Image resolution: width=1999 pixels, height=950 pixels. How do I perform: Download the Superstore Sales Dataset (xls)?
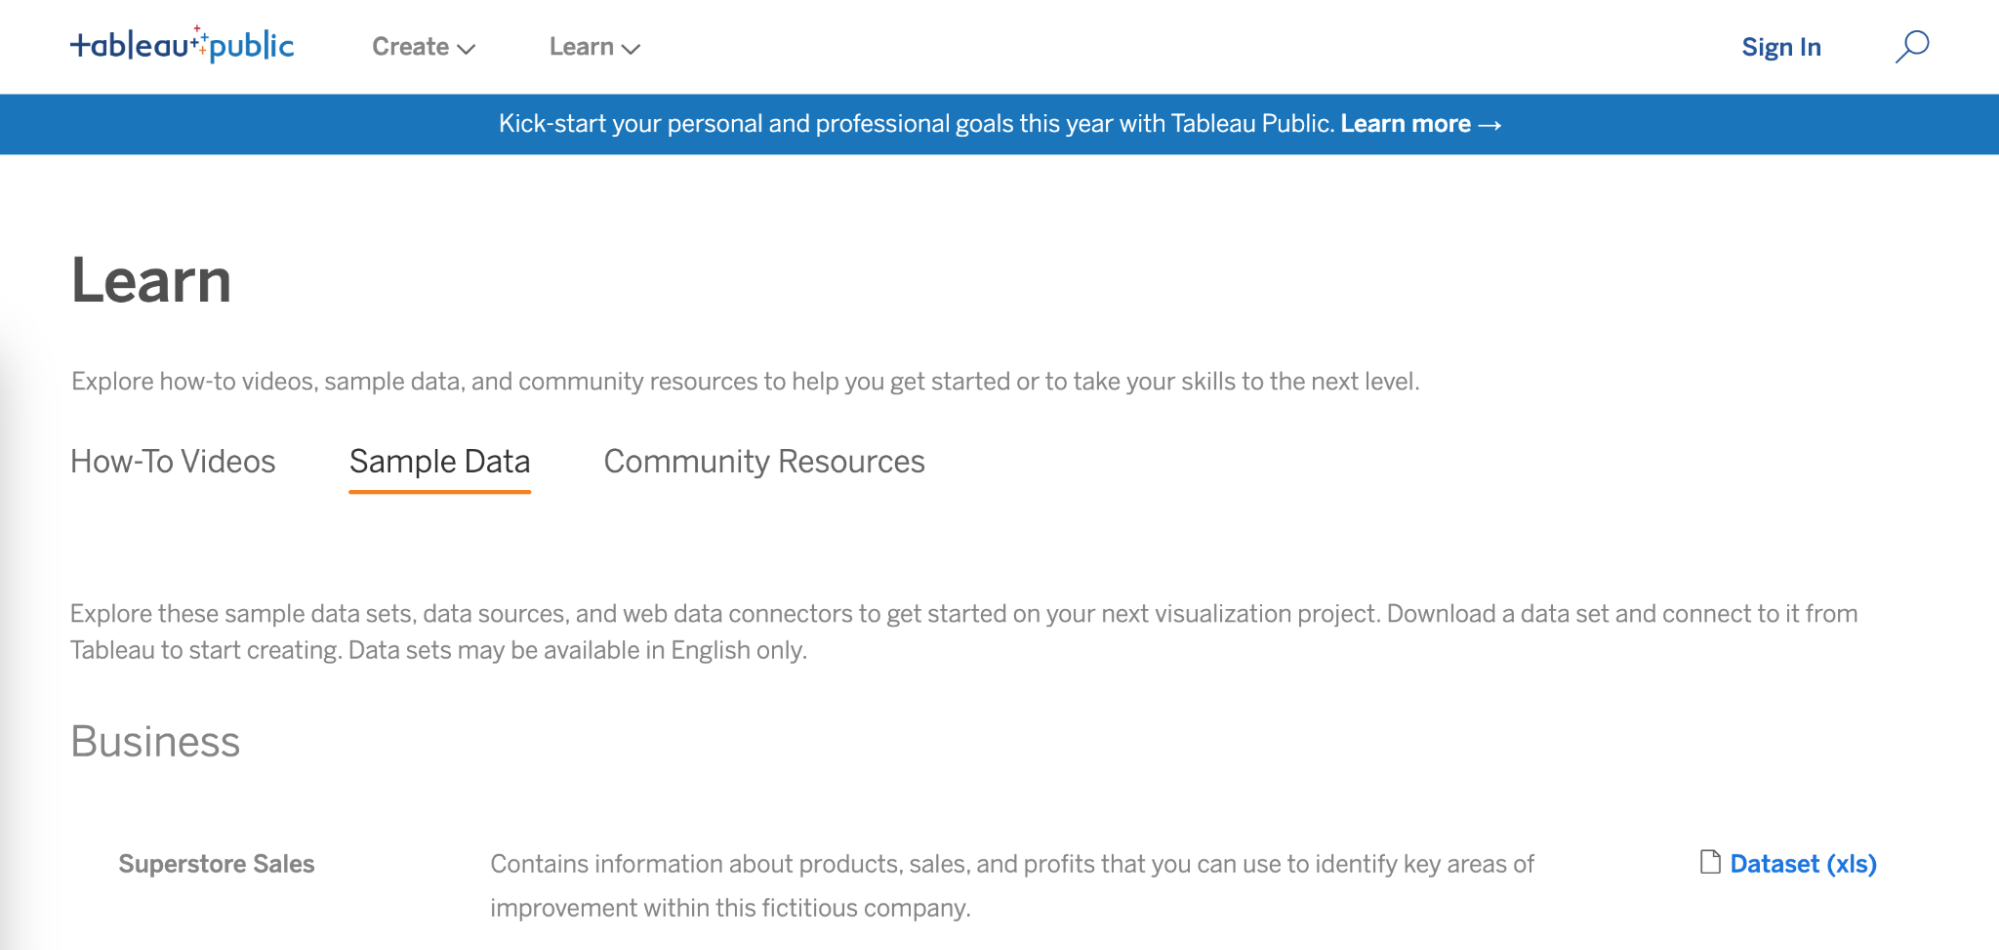(1802, 864)
